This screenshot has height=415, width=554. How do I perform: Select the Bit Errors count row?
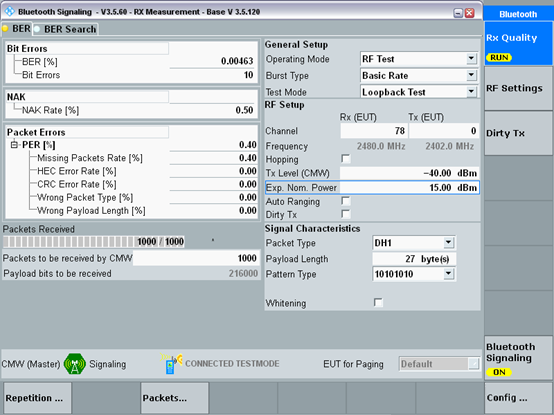131,75
